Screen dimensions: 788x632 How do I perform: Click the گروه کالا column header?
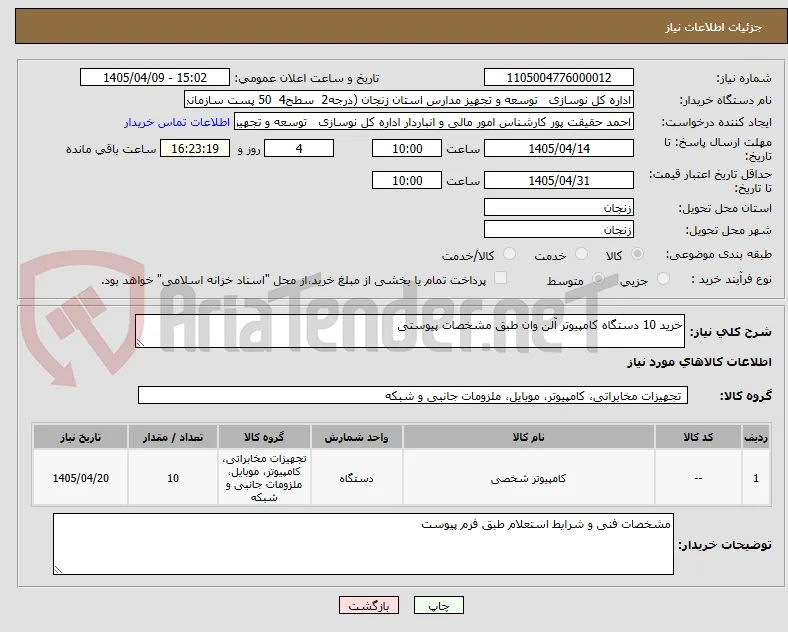[x=264, y=437]
